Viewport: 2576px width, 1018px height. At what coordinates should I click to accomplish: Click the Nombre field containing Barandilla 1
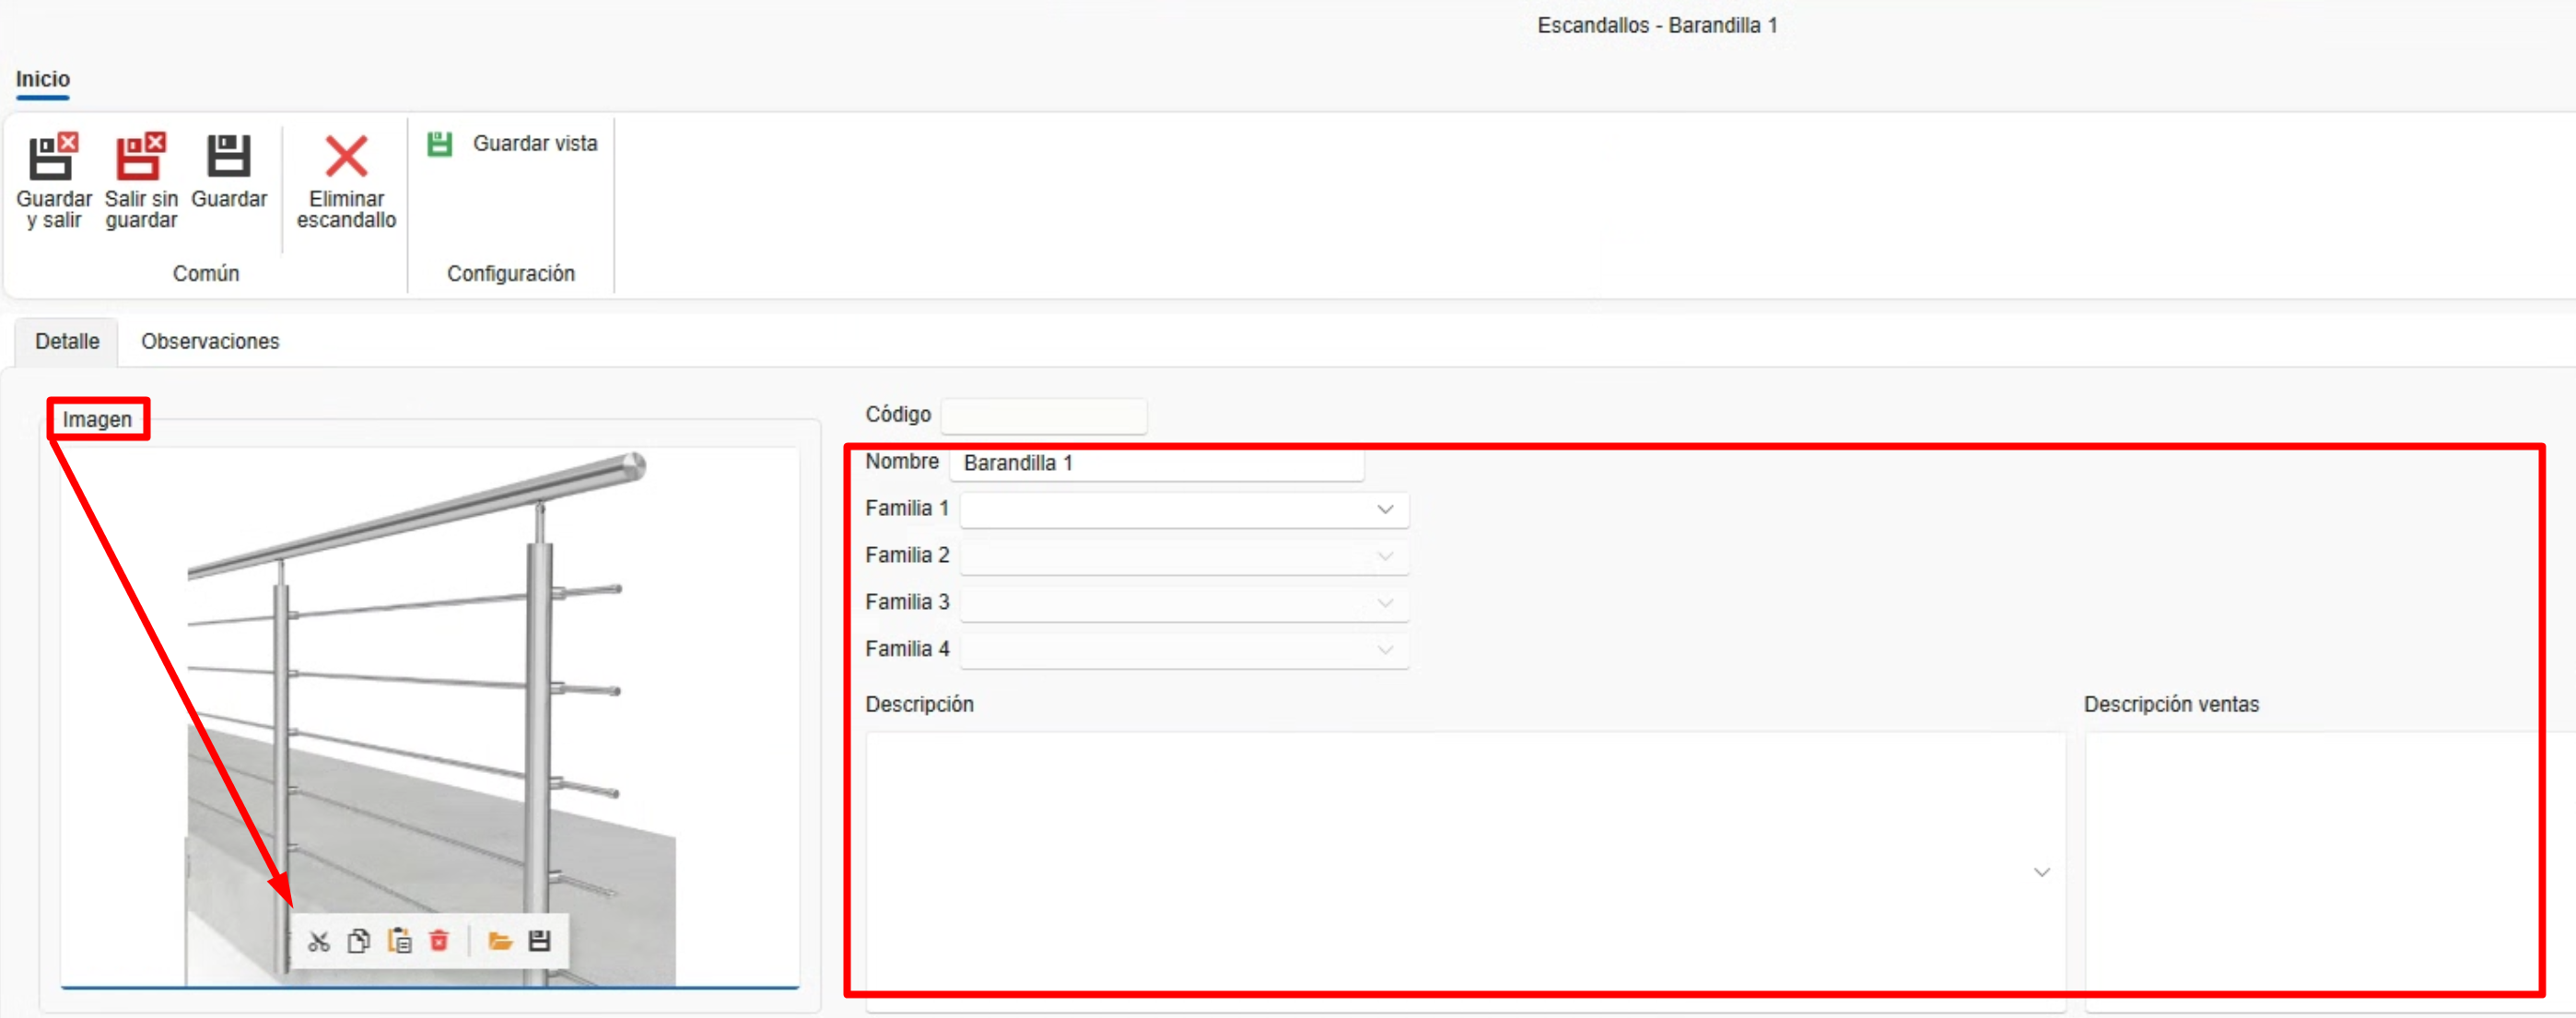tap(1155, 464)
